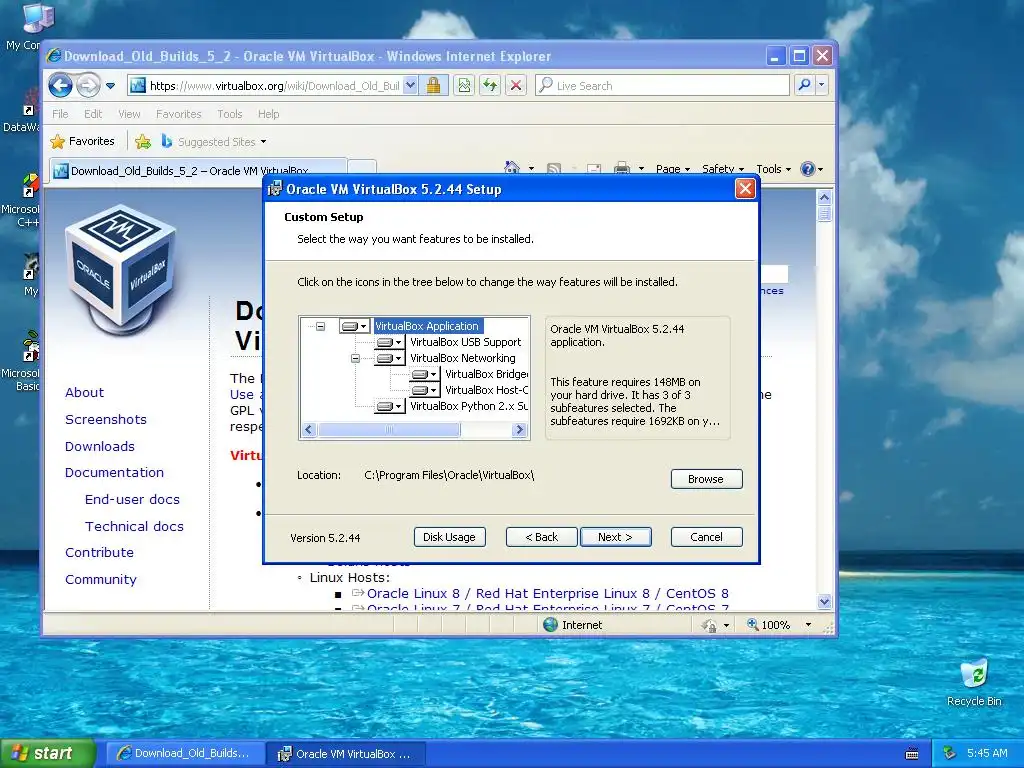Click the Cancel button in Setup
Screen dimensions: 1024x768
(x=706, y=537)
